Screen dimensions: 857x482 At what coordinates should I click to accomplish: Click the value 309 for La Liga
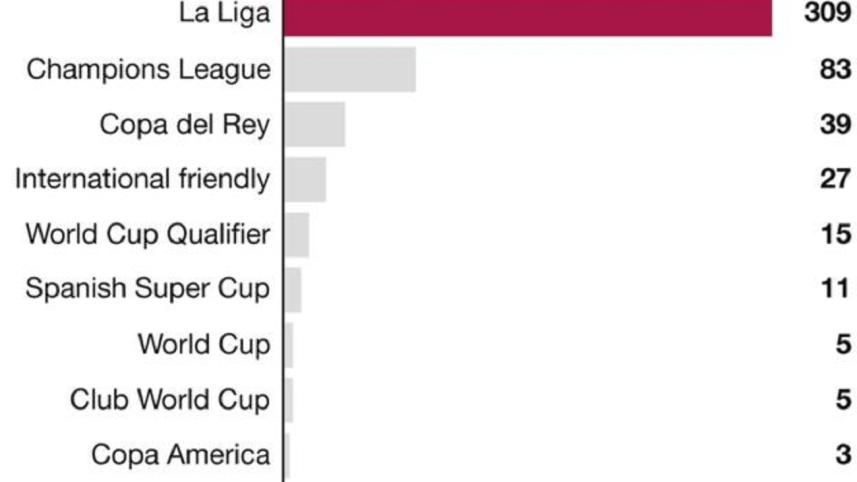click(x=827, y=15)
